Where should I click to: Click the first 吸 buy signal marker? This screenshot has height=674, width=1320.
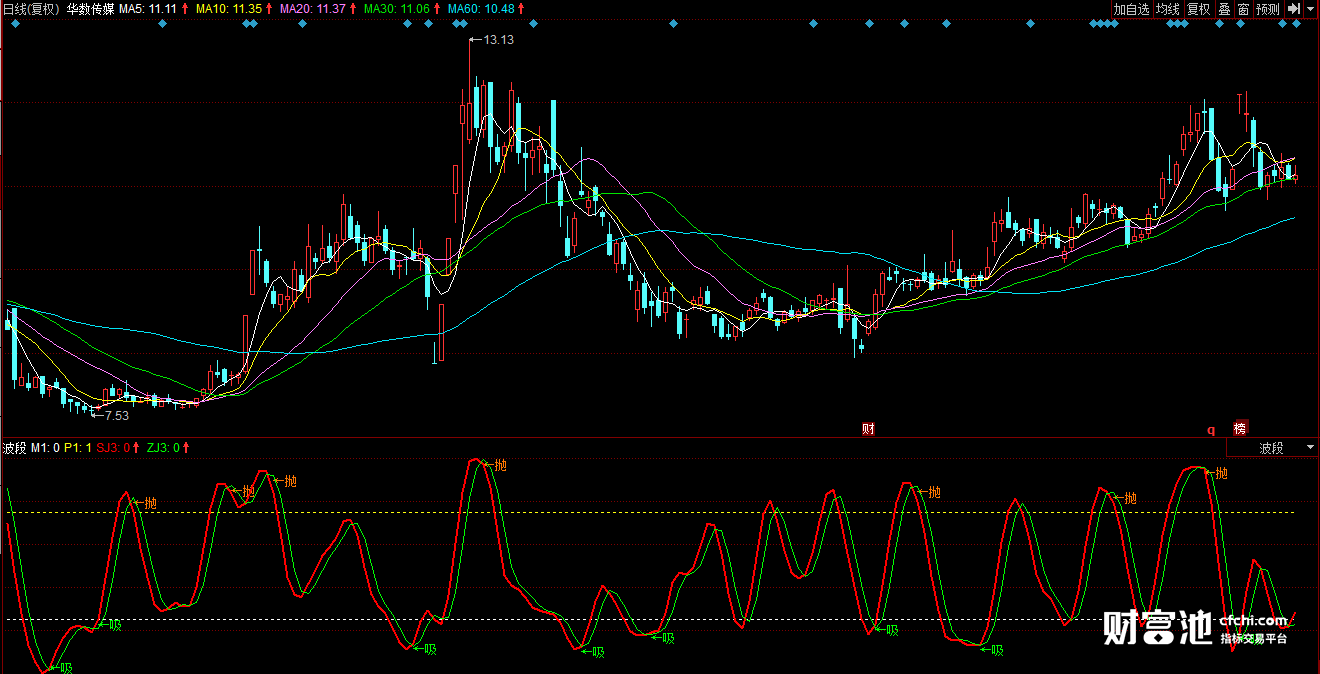click(x=64, y=667)
